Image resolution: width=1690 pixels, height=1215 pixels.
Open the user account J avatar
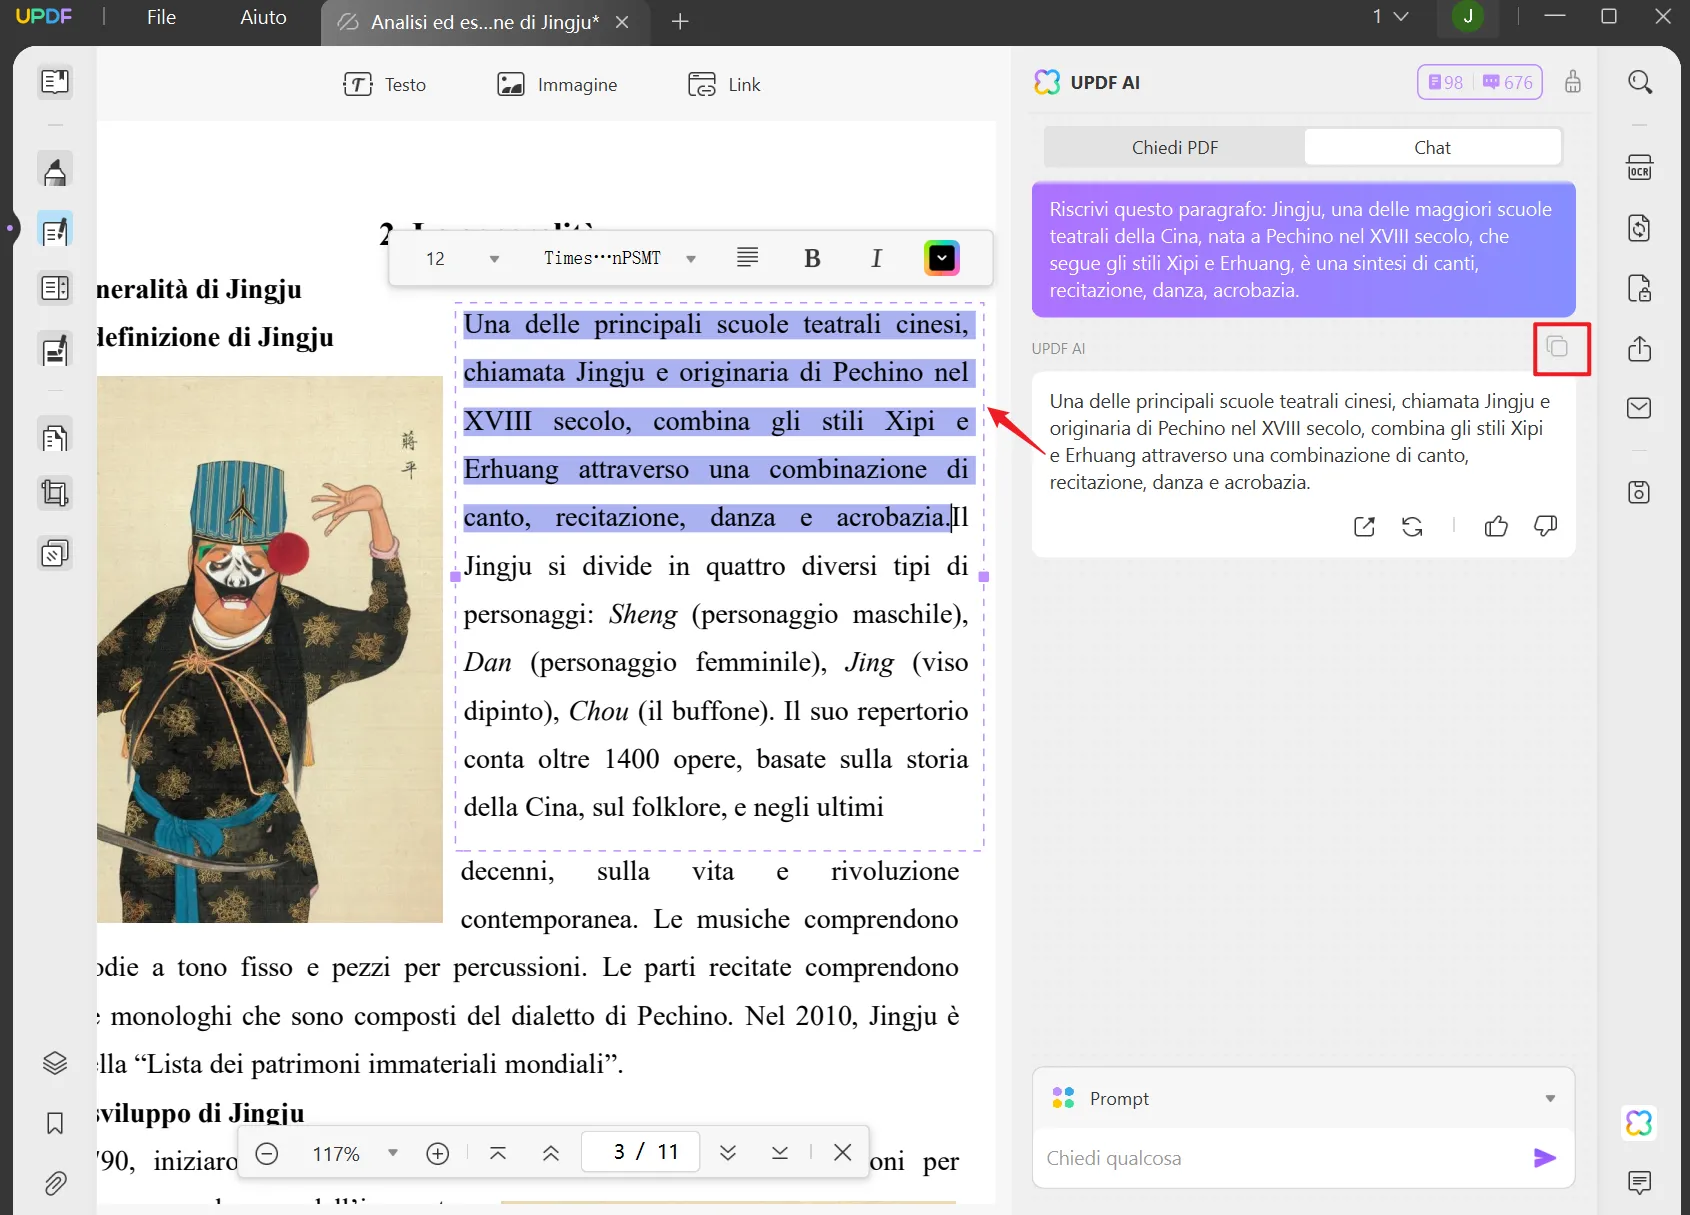(1468, 17)
